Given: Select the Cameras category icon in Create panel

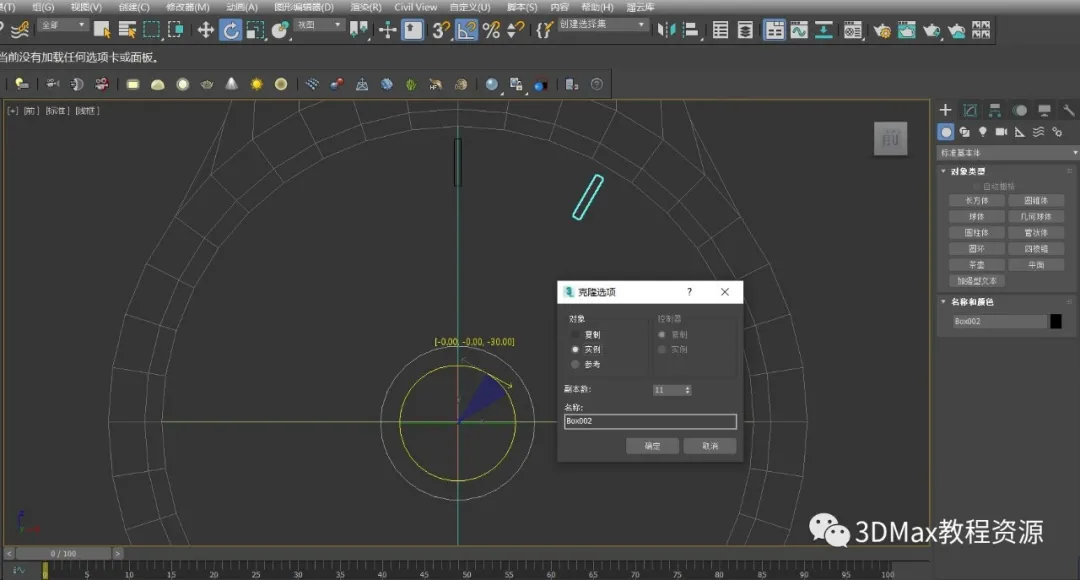Looking at the screenshot, I should tap(1001, 132).
